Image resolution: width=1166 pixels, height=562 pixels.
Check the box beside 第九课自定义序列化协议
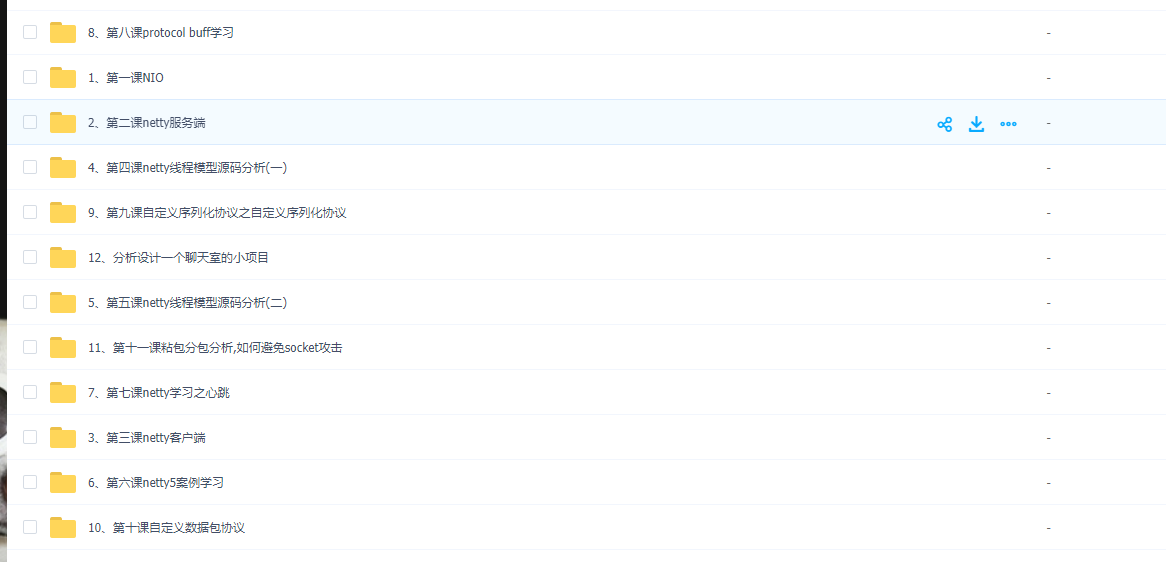point(30,212)
